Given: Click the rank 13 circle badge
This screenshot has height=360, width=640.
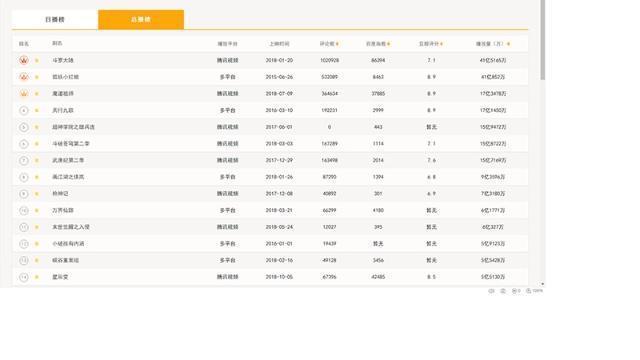Looking at the screenshot, I should coord(24,260).
